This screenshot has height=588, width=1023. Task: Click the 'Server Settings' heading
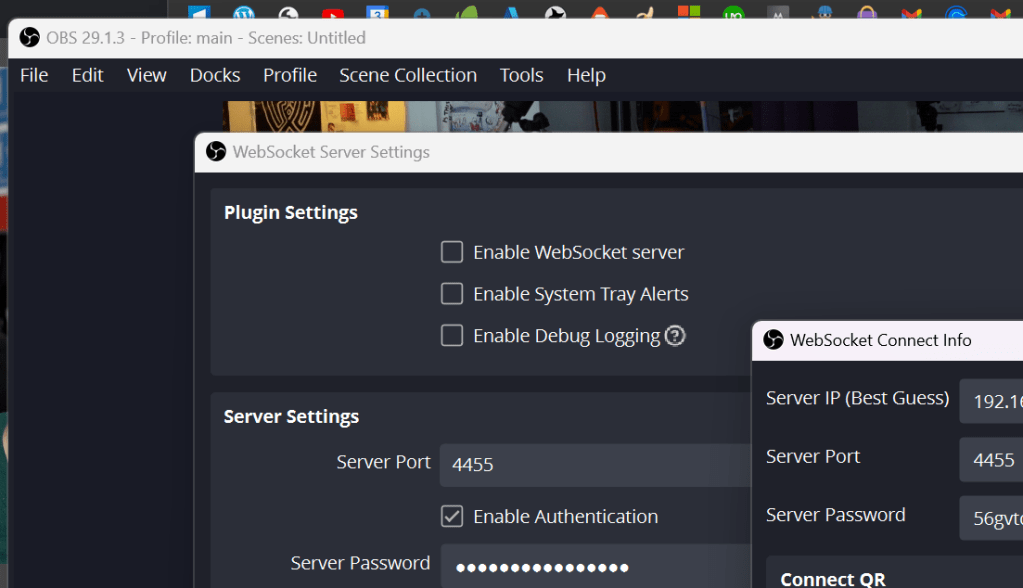291,416
